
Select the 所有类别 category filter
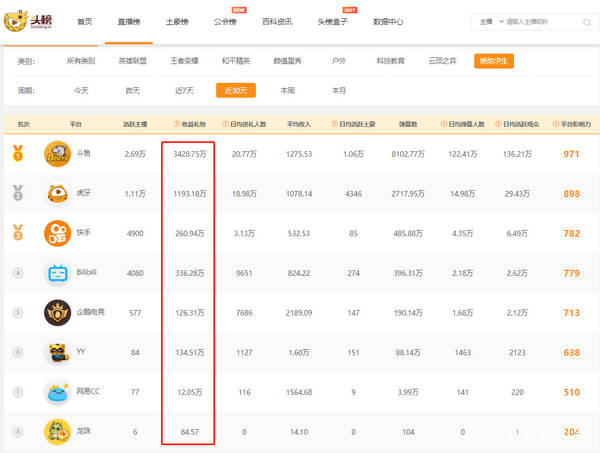pos(81,61)
